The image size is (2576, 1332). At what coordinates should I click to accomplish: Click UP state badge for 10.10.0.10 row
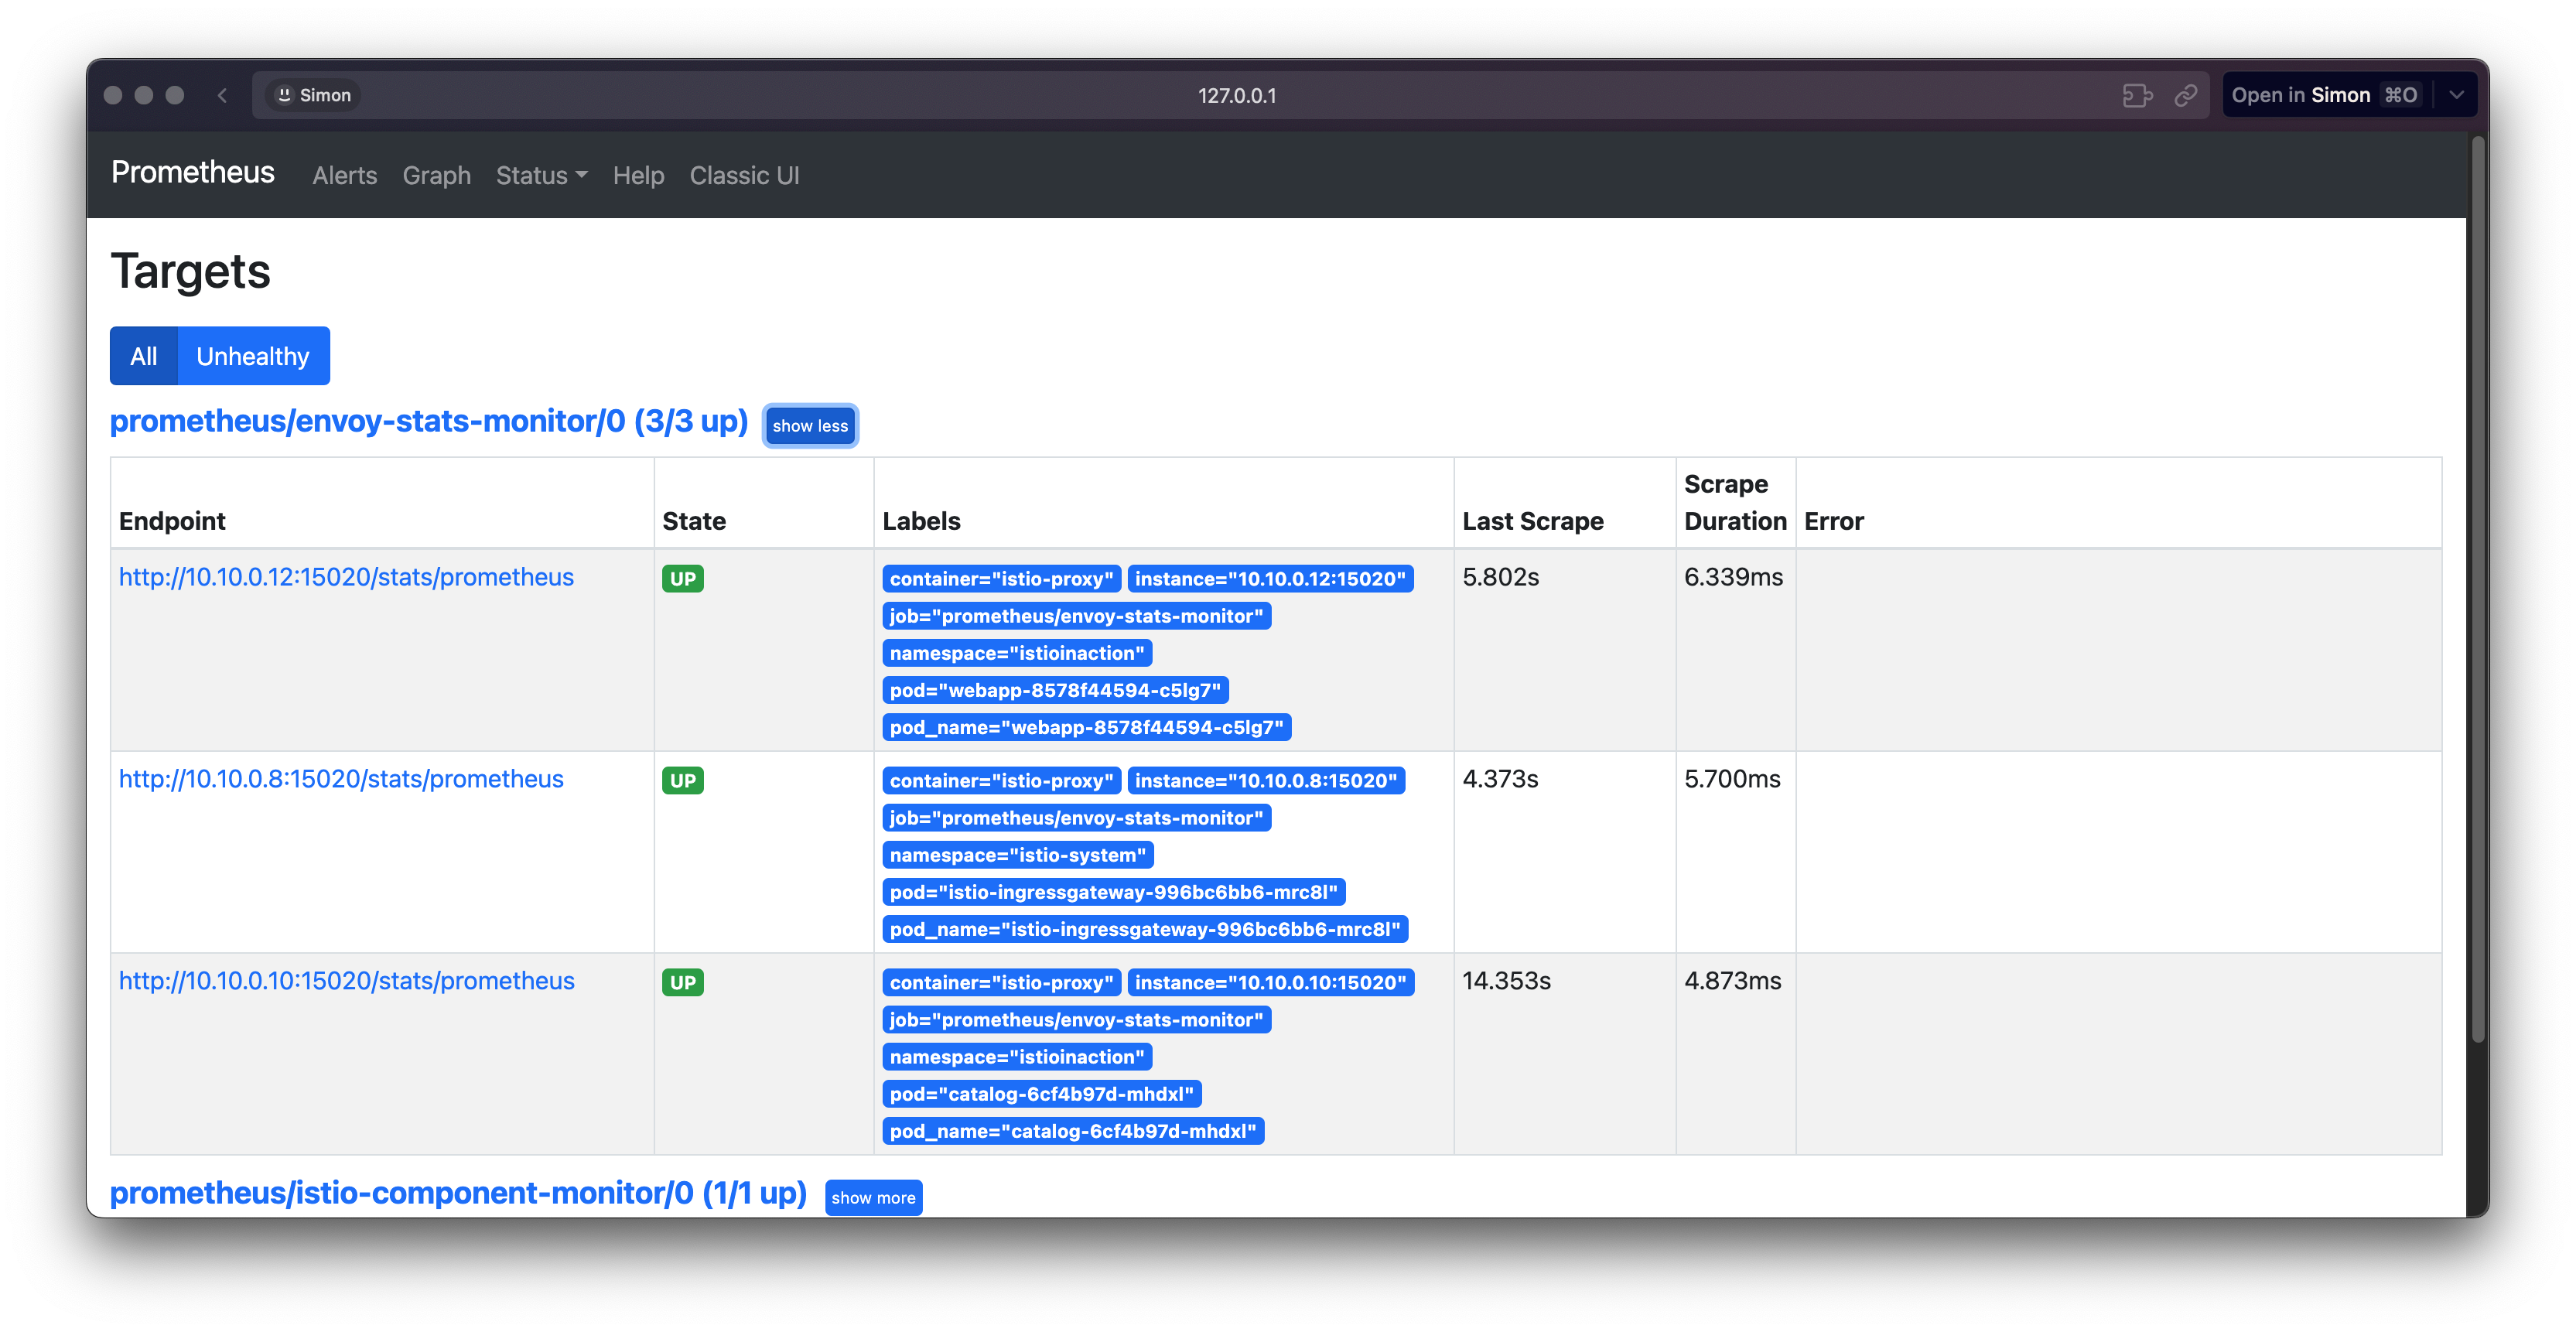click(x=682, y=982)
